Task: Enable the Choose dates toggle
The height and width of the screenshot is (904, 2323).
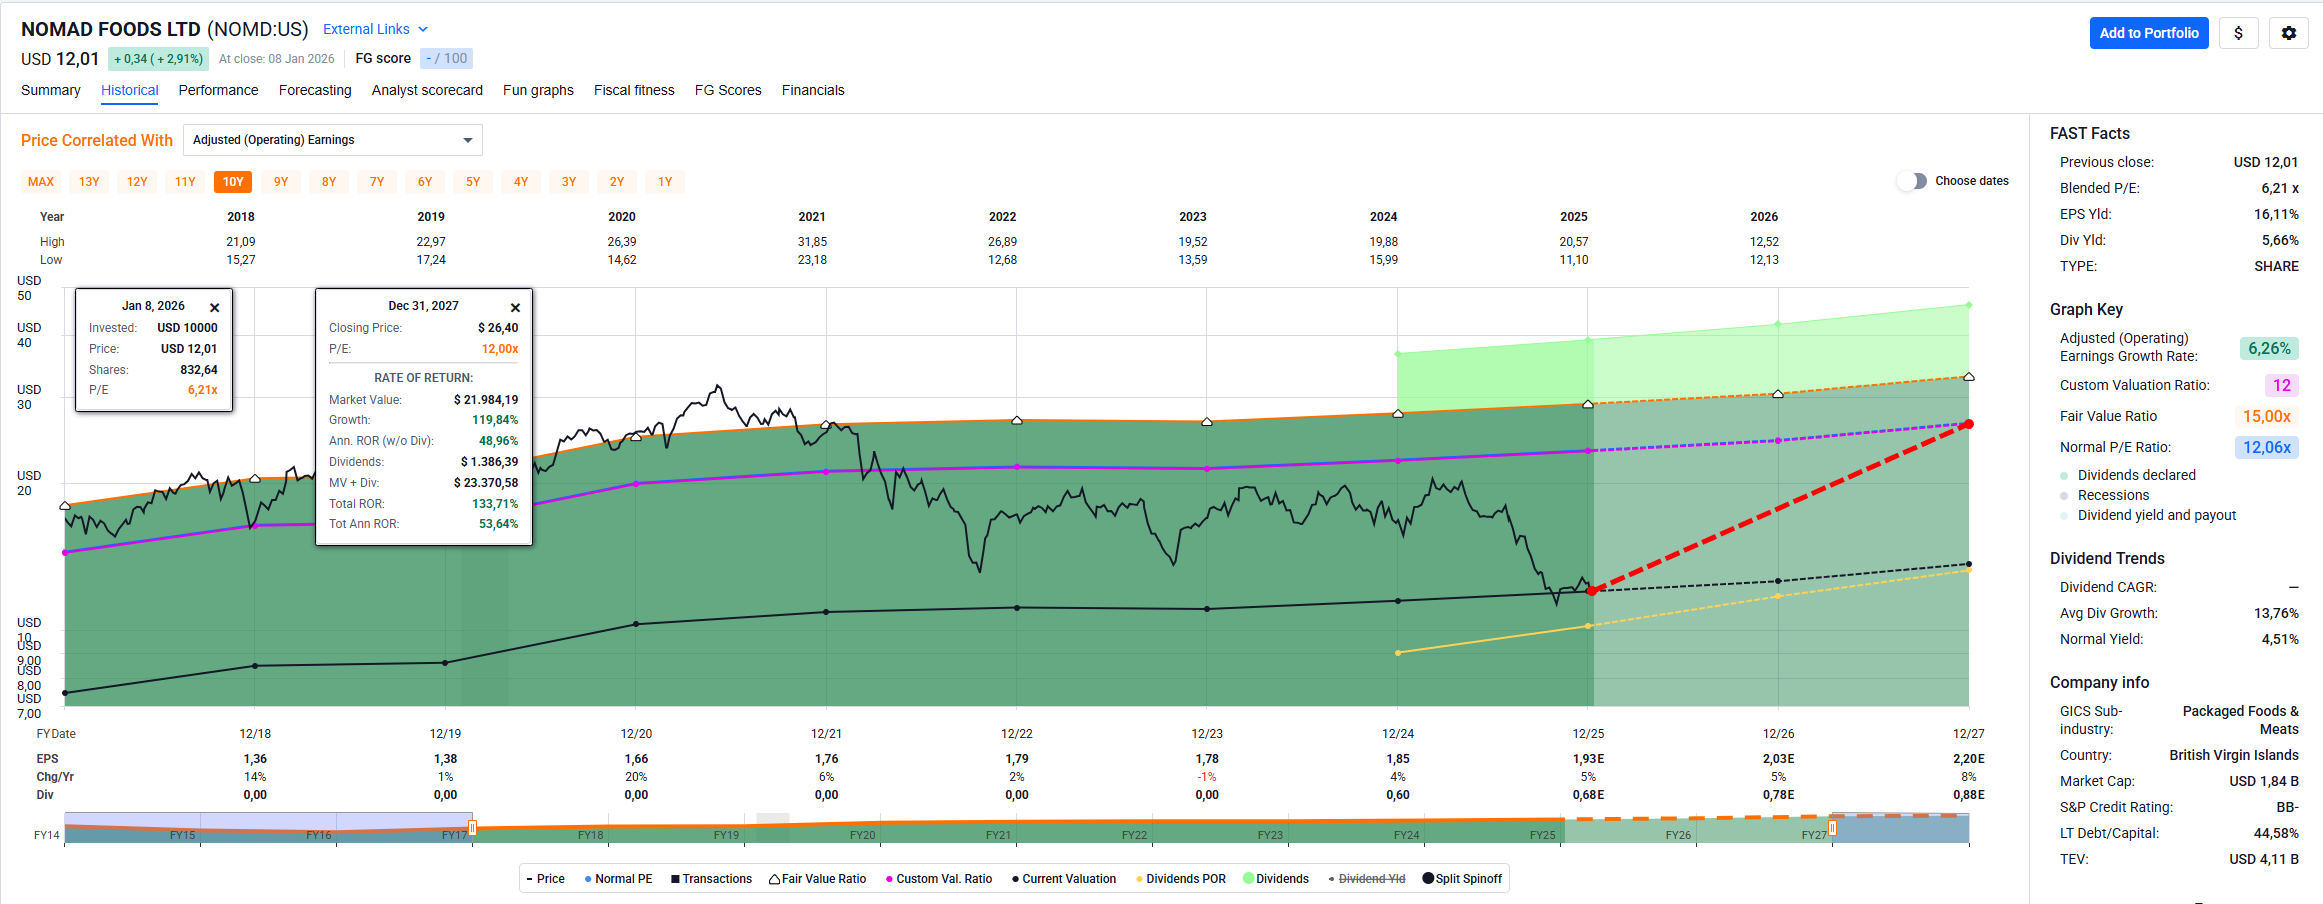Action: 1912,181
